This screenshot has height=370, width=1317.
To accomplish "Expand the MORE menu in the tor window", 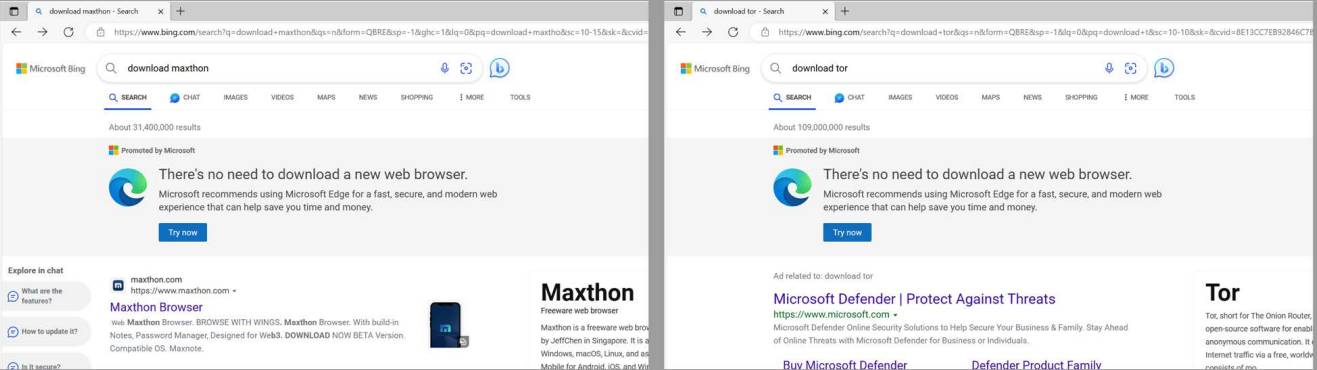I will [1137, 98].
